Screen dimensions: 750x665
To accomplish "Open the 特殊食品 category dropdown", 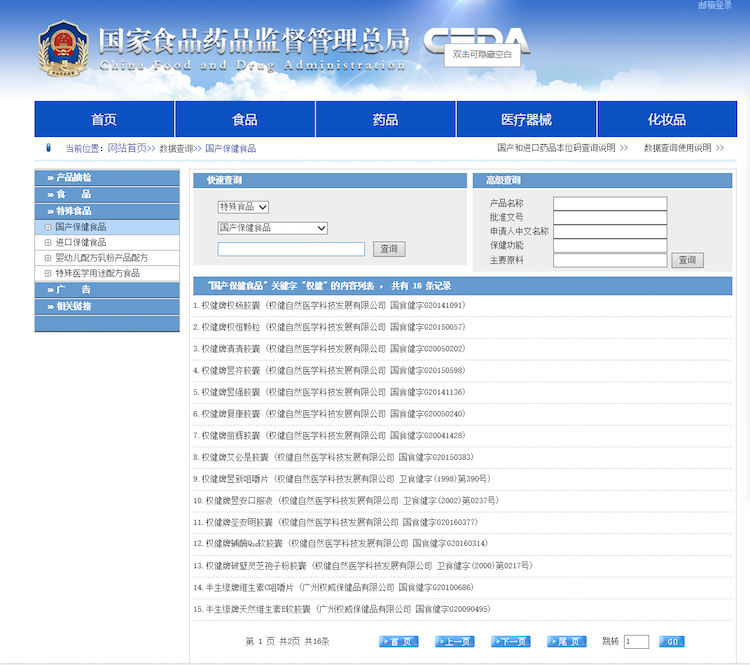I will [243, 206].
